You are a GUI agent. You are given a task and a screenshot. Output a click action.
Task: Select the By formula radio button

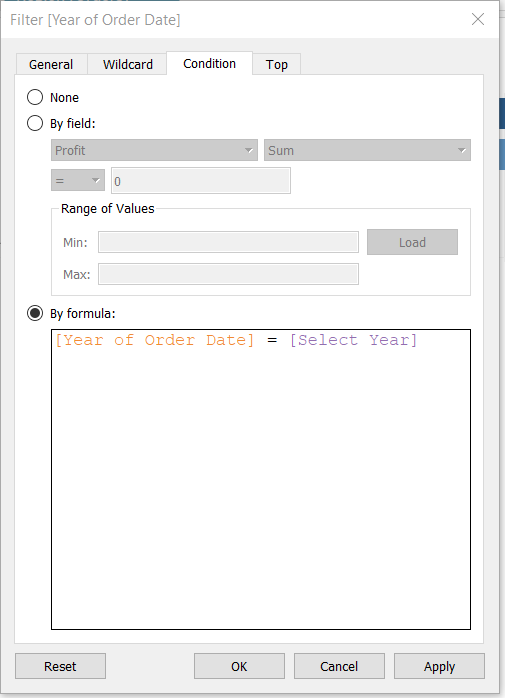35,313
